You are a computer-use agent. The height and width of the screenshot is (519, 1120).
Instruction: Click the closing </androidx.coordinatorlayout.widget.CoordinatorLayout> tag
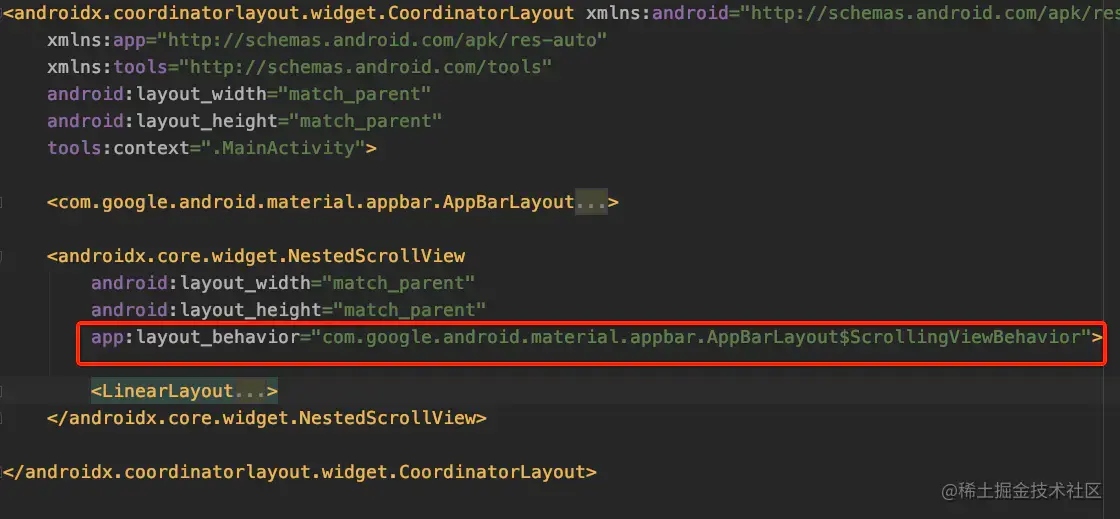(300, 471)
